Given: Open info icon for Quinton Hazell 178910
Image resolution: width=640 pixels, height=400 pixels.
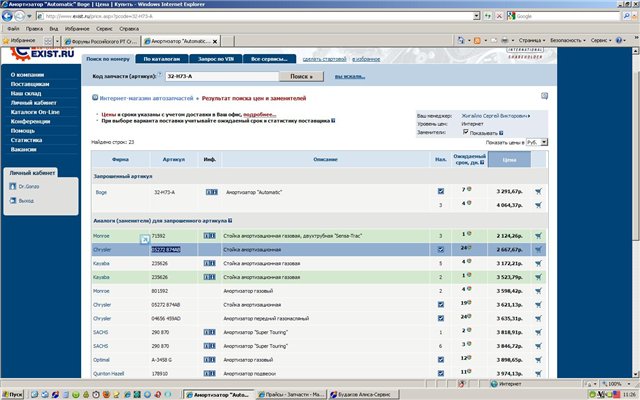Looking at the screenshot, I should (209, 373).
